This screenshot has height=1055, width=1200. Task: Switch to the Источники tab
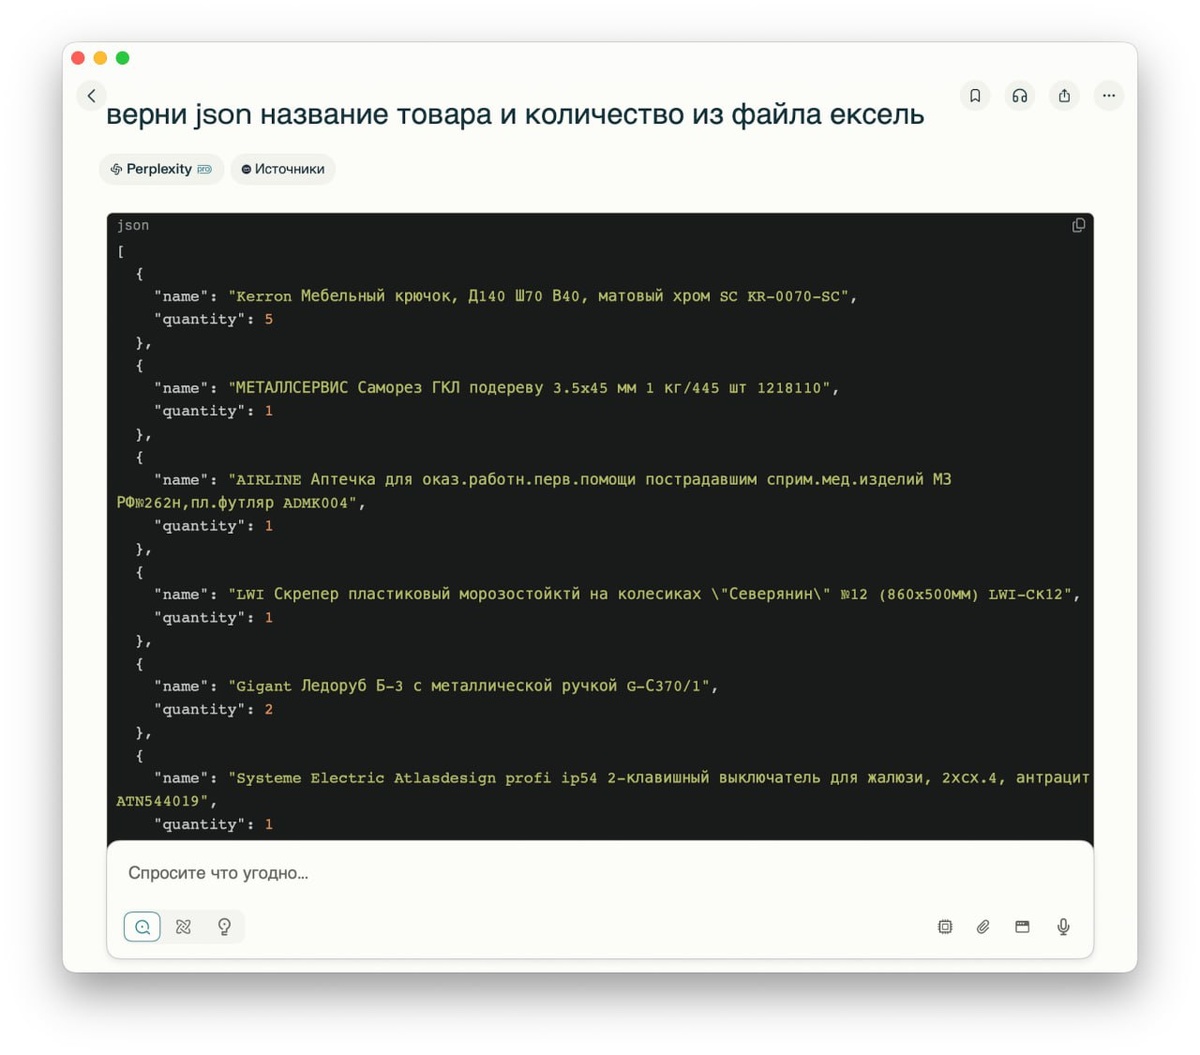(x=283, y=169)
